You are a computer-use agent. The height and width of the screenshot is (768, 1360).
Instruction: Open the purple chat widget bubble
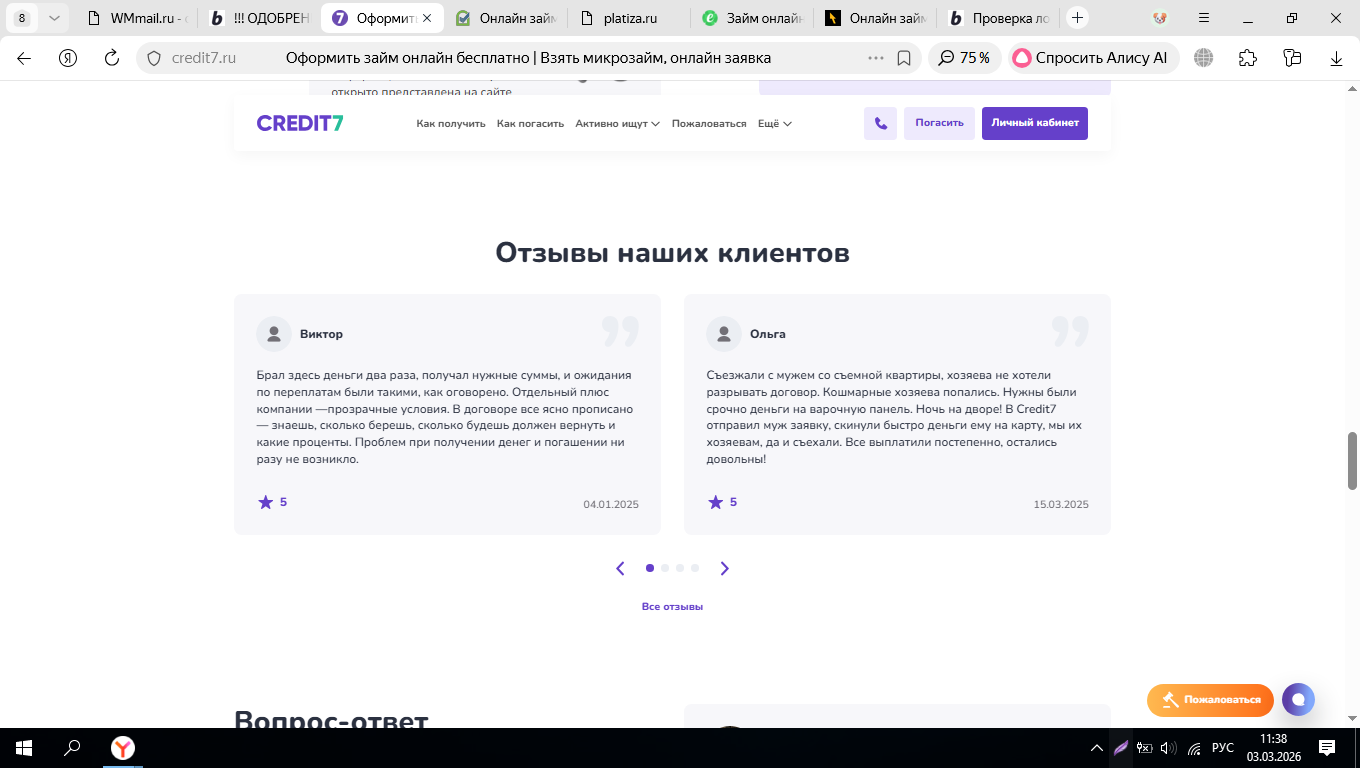(x=1298, y=699)
